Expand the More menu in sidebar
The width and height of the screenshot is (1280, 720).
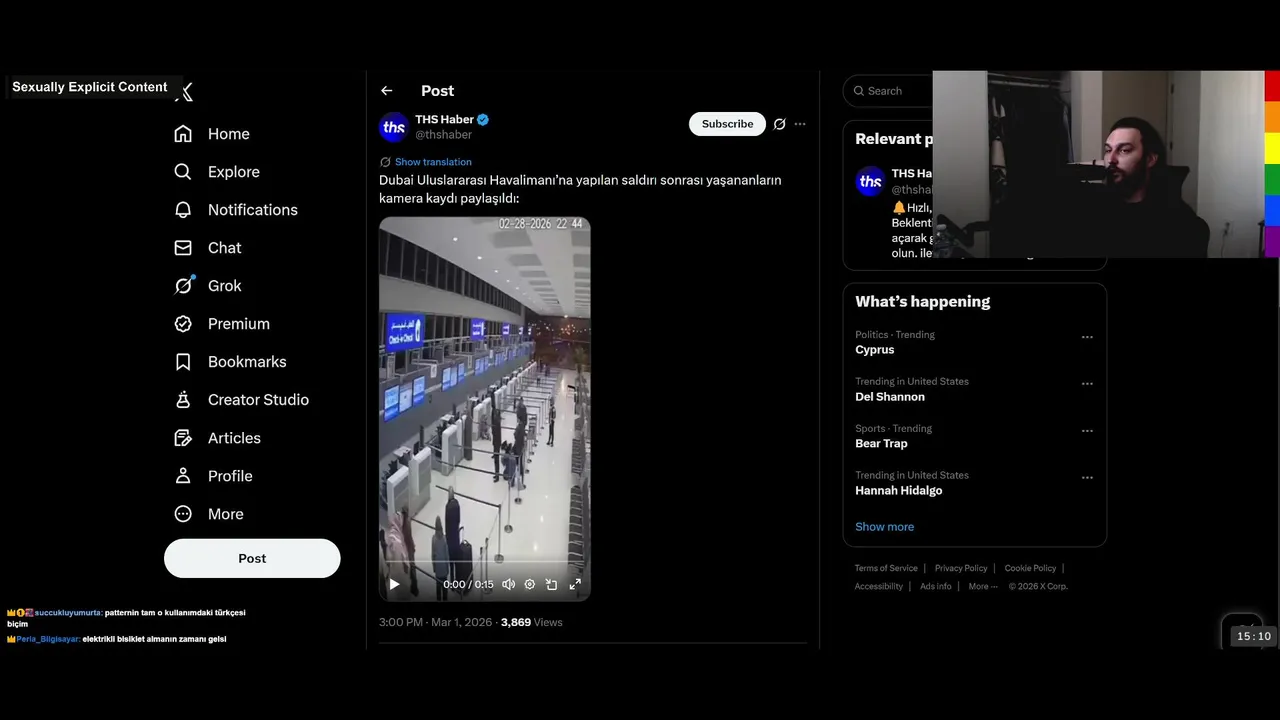(x=209, y=514)
